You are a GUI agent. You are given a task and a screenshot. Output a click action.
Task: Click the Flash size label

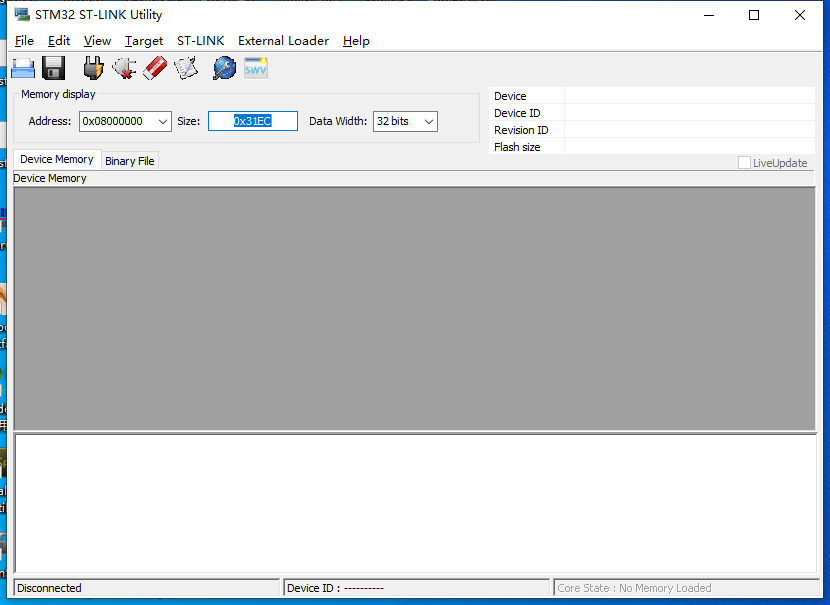click(x=517, y=147)
